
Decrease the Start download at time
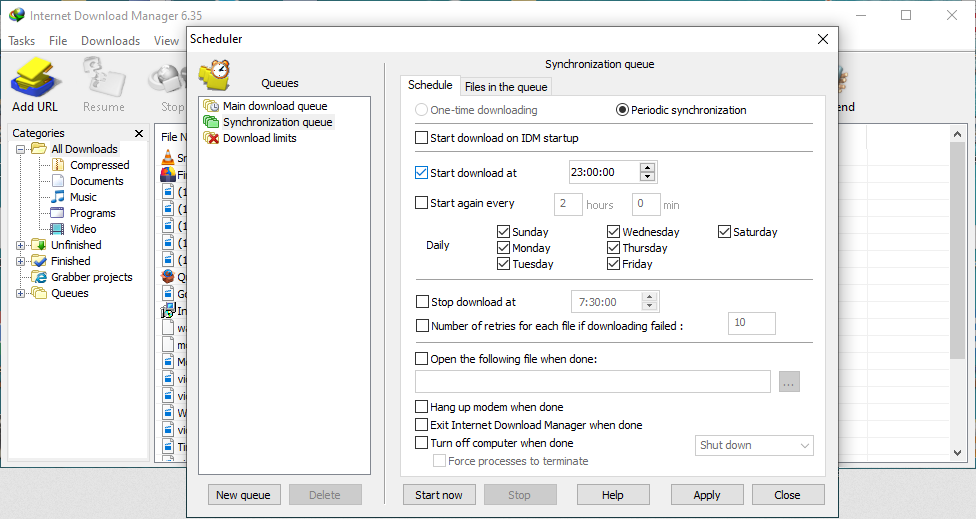647,177
